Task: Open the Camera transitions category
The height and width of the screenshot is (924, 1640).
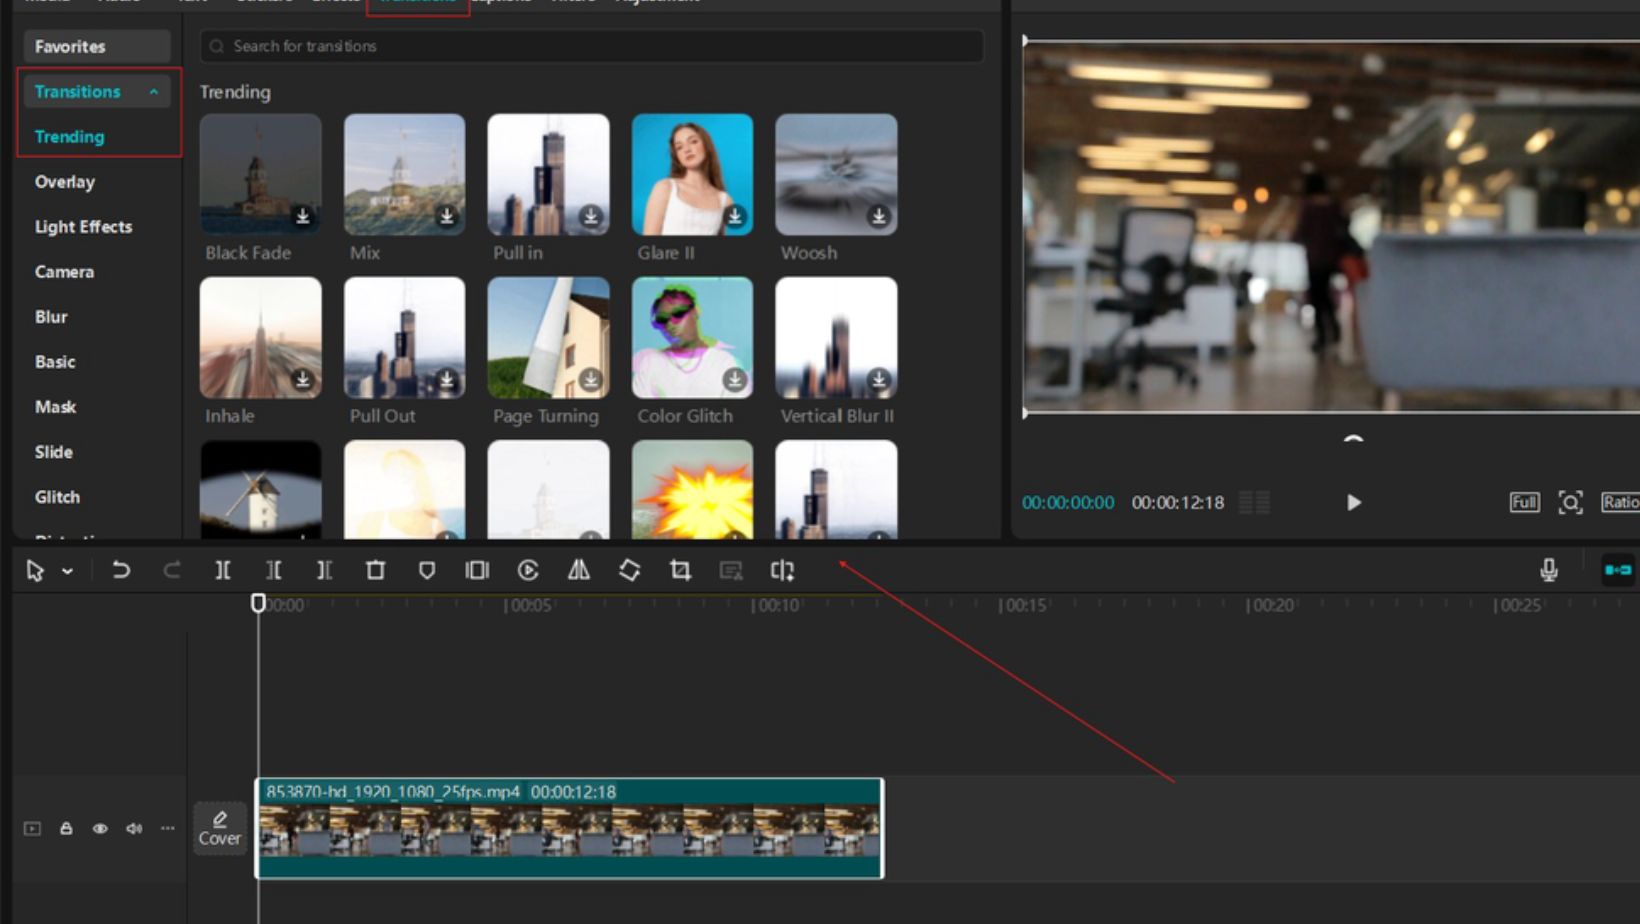Action: pyautogui.click(x=64, y=272)
